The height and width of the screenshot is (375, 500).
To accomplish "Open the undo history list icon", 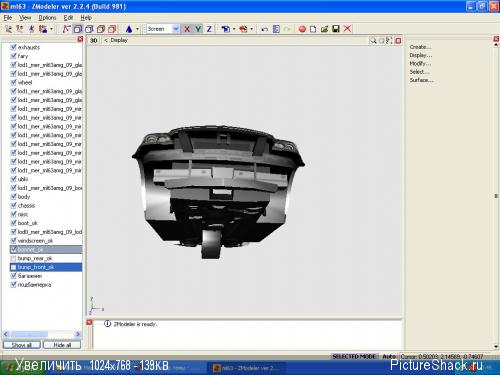I will [x=276, y=29].
